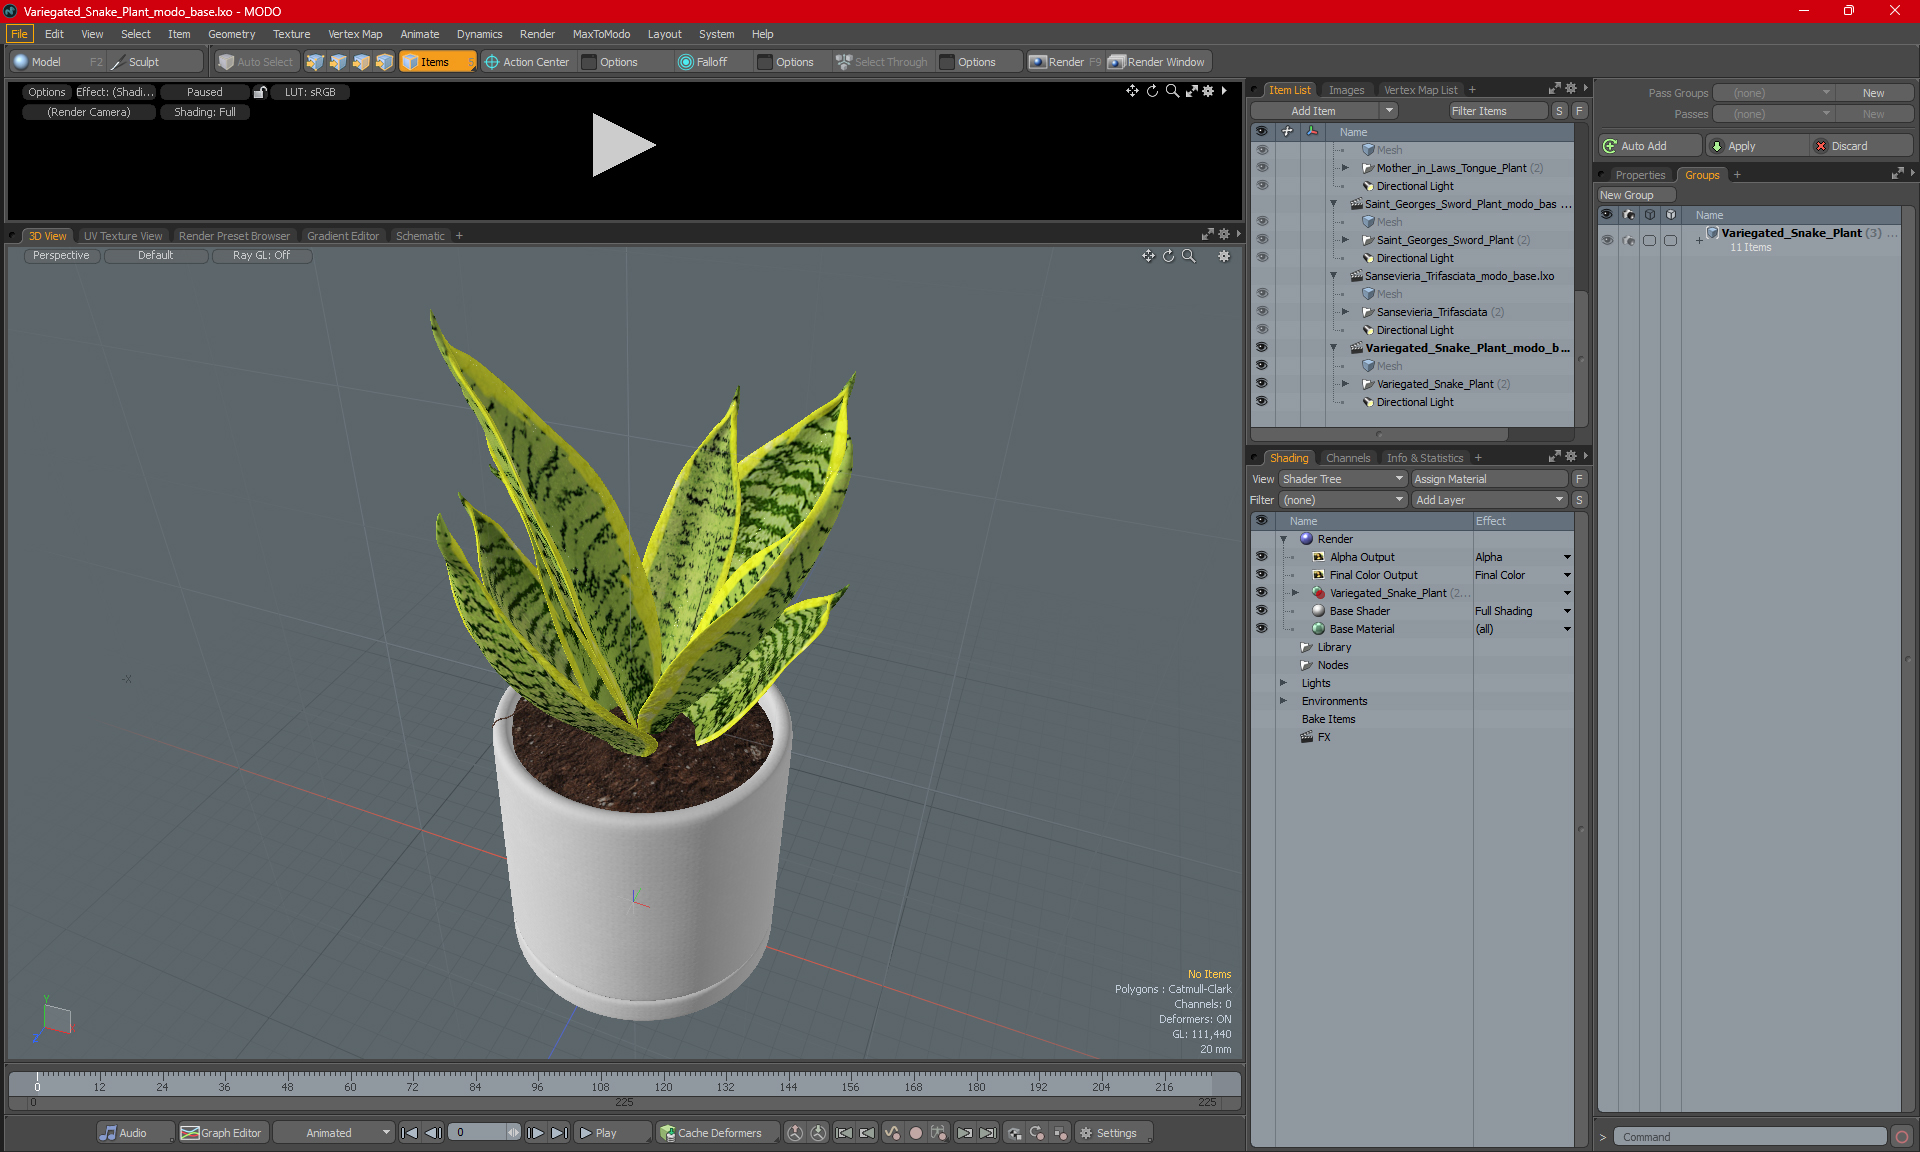Step to next frame

coord(535,1133)
